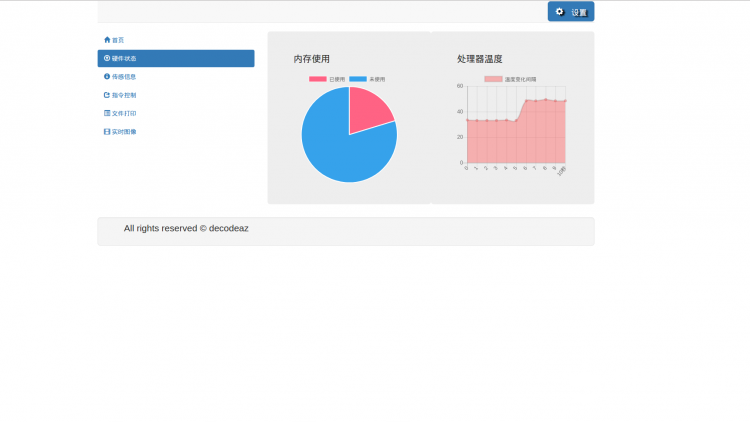The image size is (750, 422).
Task: Click the 内存使用 heading
Action: pyautogui.click(x=311, y=59)
